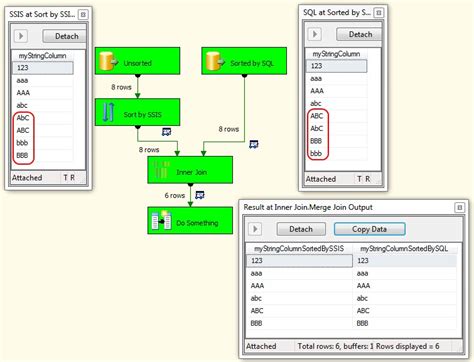The width and height of the screenshot is (474, 362).
Task: Click play arrow in SSIS at Sort viewer
Action: coord(21,36)
